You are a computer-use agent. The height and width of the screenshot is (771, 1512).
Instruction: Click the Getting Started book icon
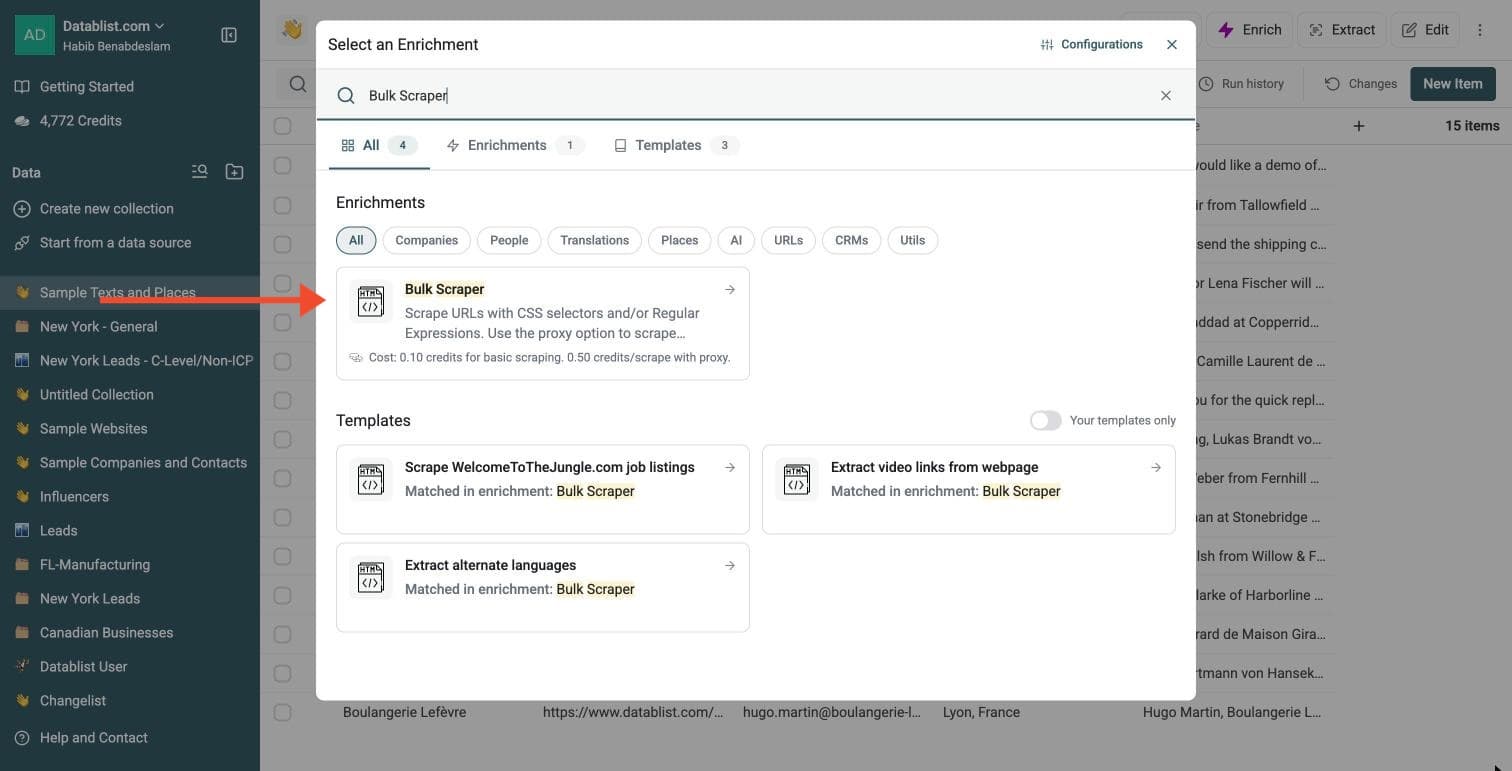tap(22, 87)
